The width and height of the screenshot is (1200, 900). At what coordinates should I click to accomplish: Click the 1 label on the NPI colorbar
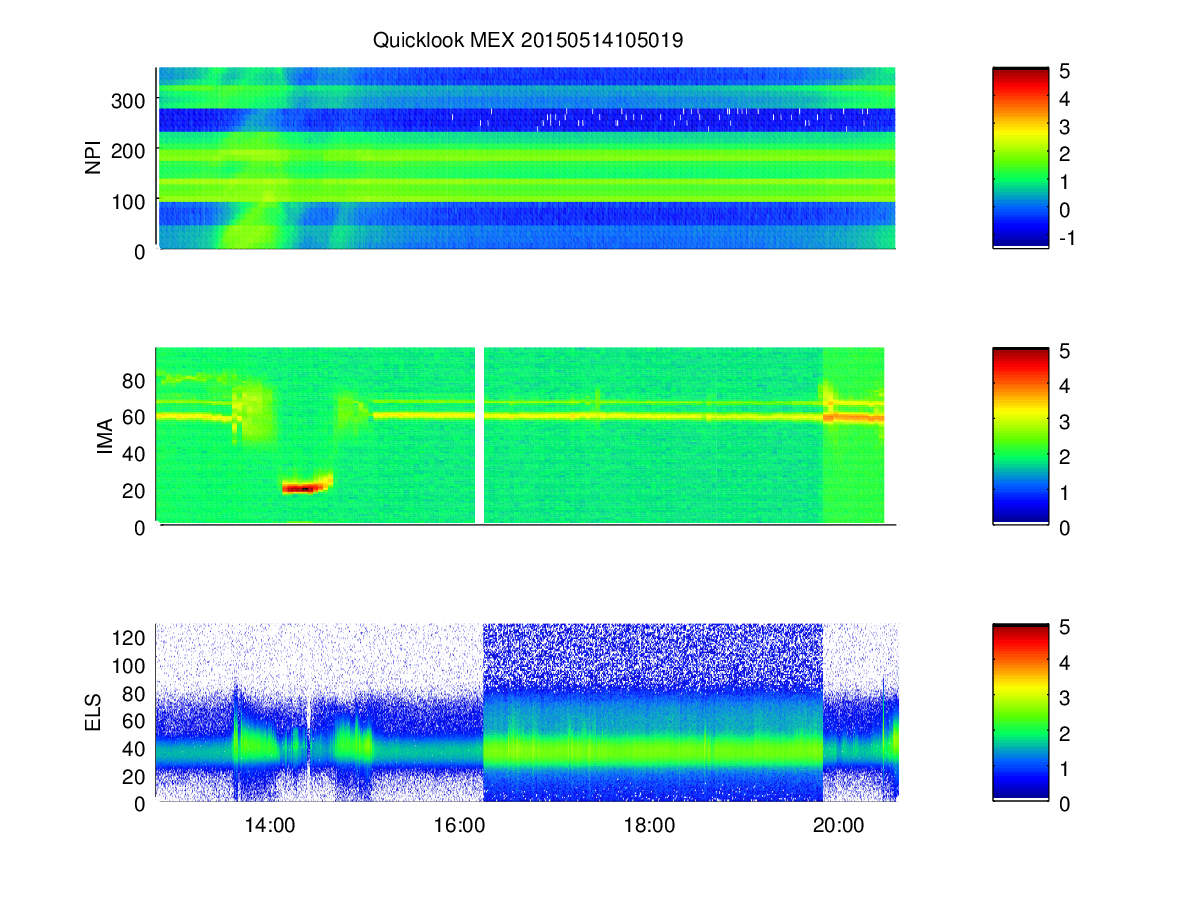1065,182
